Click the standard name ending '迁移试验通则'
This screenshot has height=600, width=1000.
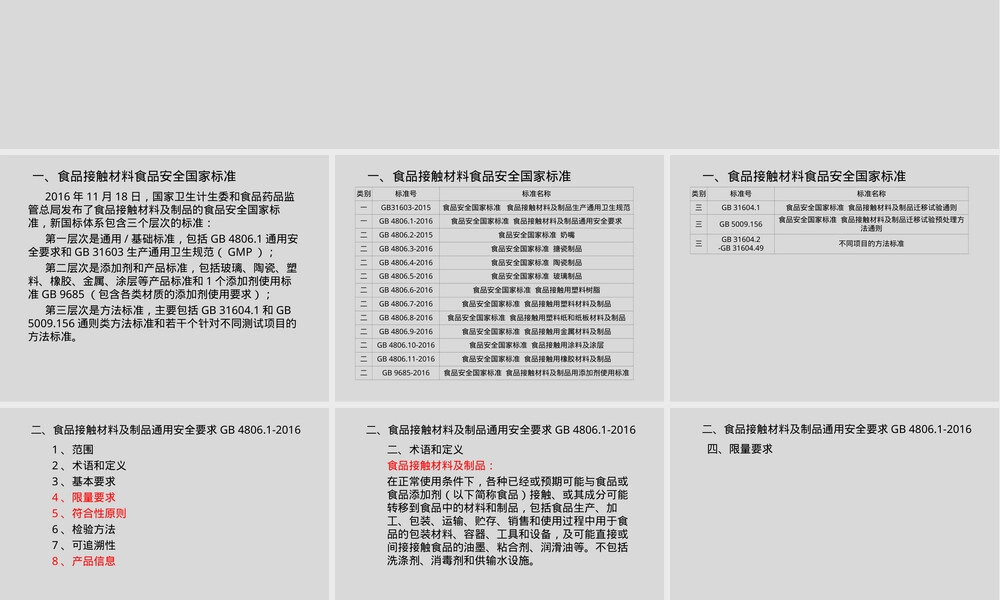click(x=871, y=207)
